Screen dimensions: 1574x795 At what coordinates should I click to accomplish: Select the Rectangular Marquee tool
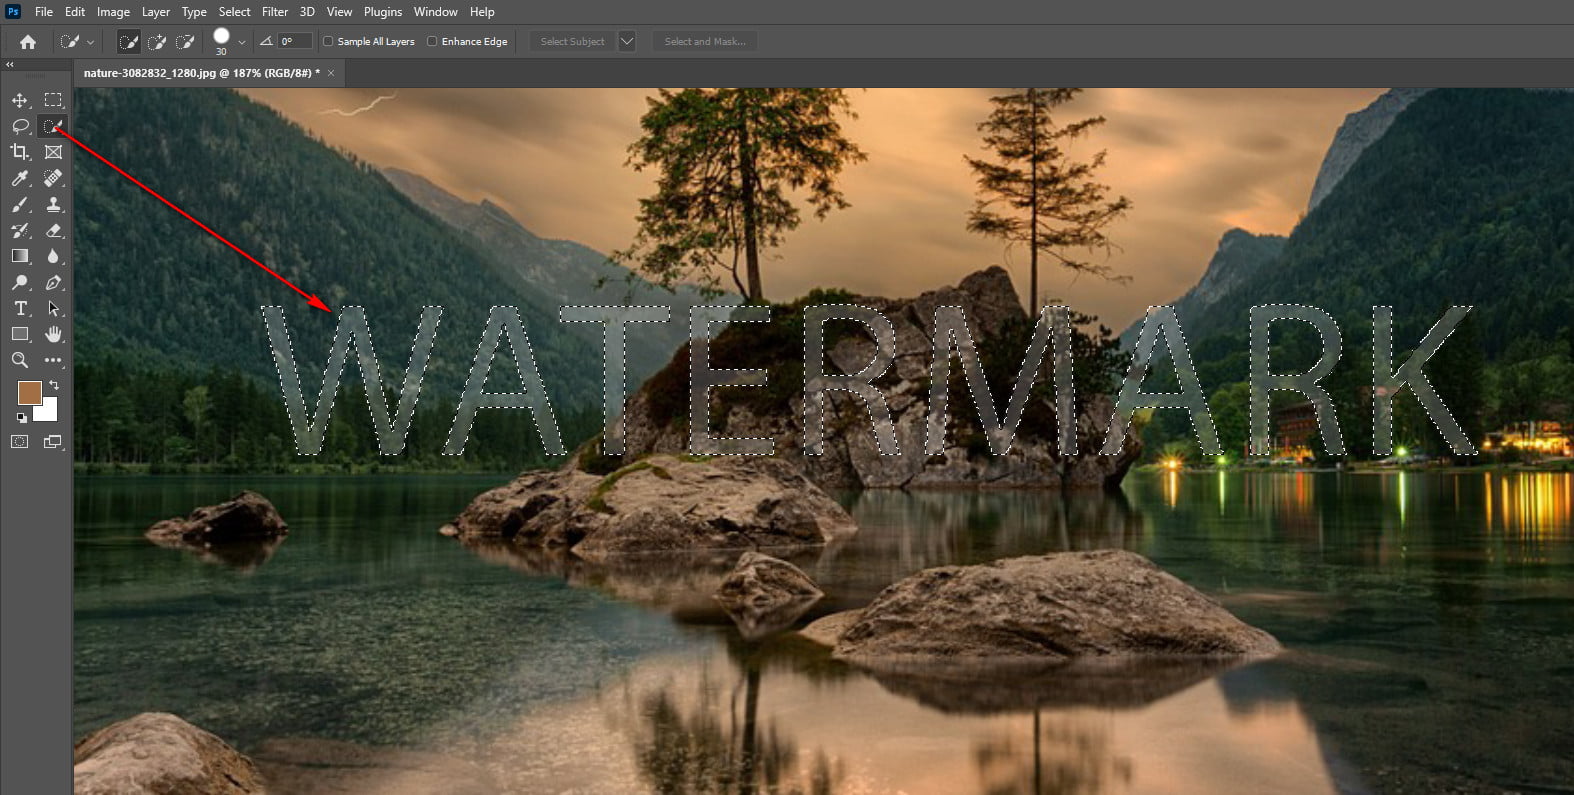(53, 100)
